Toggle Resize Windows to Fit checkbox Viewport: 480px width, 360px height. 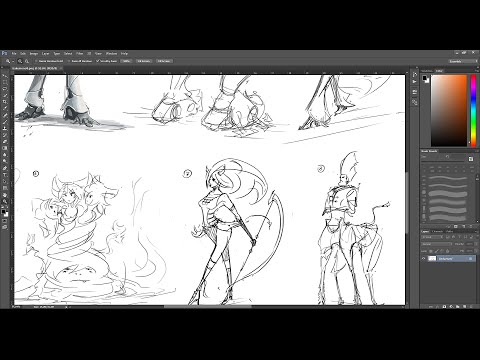pos(49,61)
